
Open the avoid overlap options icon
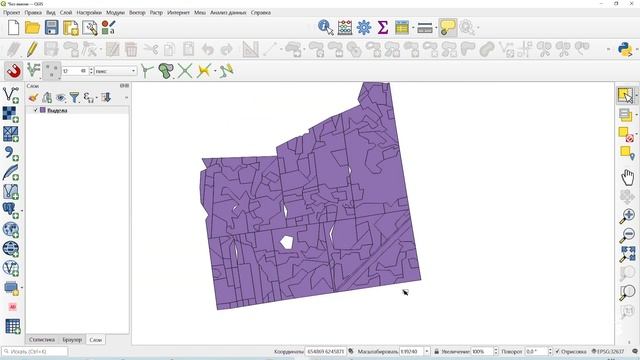point(165,71)
